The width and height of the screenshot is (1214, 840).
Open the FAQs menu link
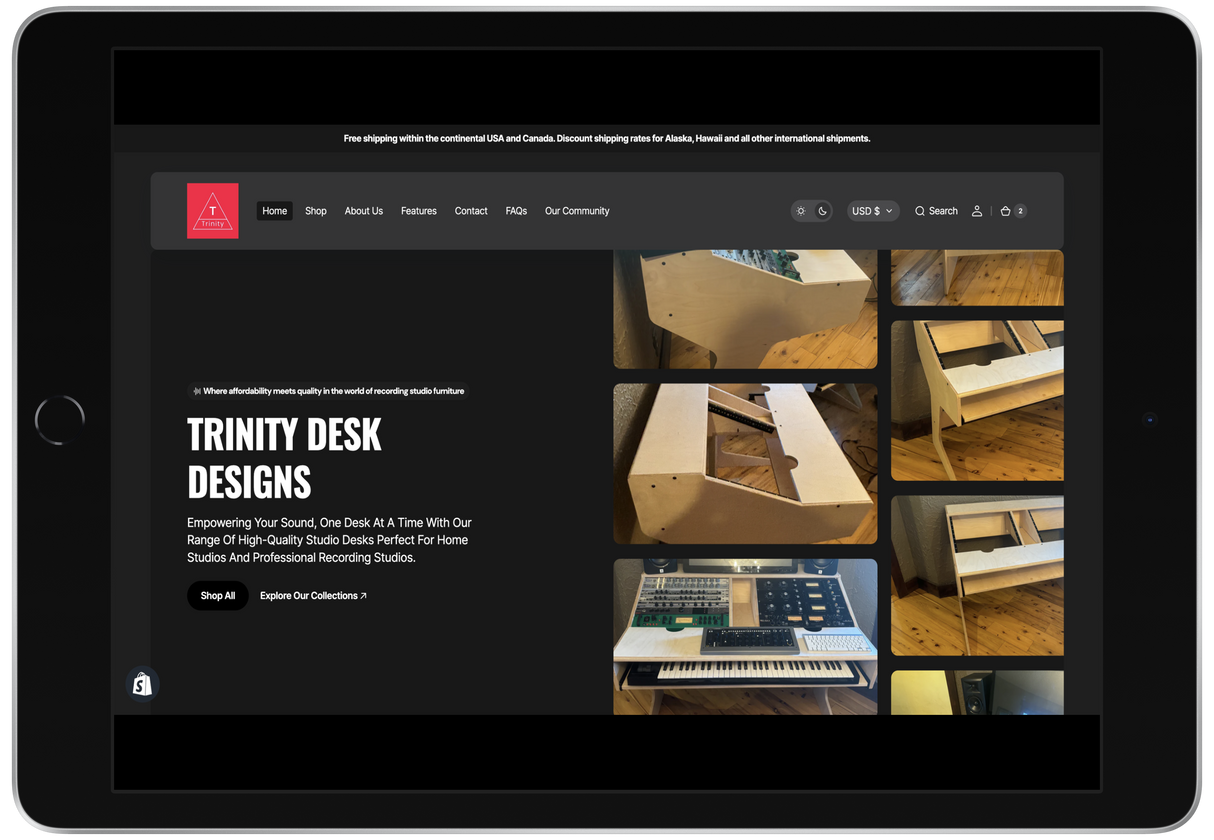tap(516, 211)
